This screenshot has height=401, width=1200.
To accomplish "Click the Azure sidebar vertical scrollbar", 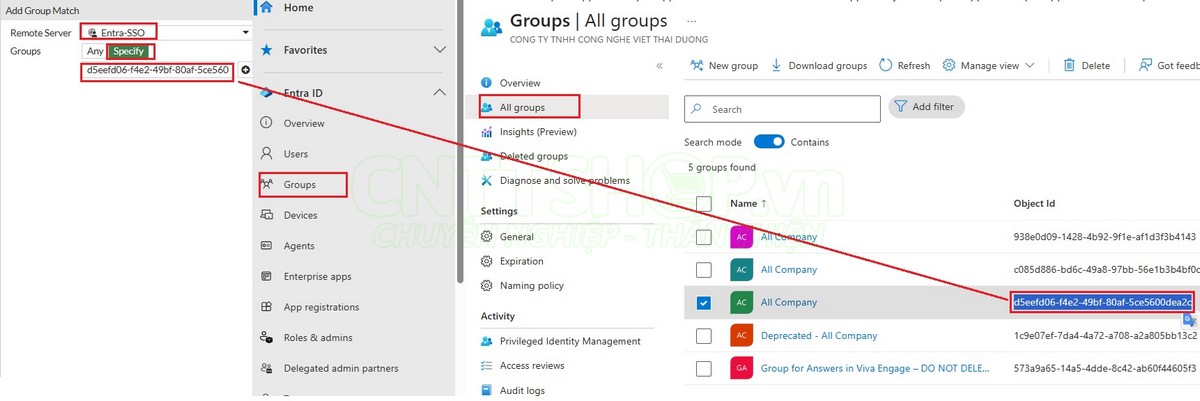I will tap(460, 140).
